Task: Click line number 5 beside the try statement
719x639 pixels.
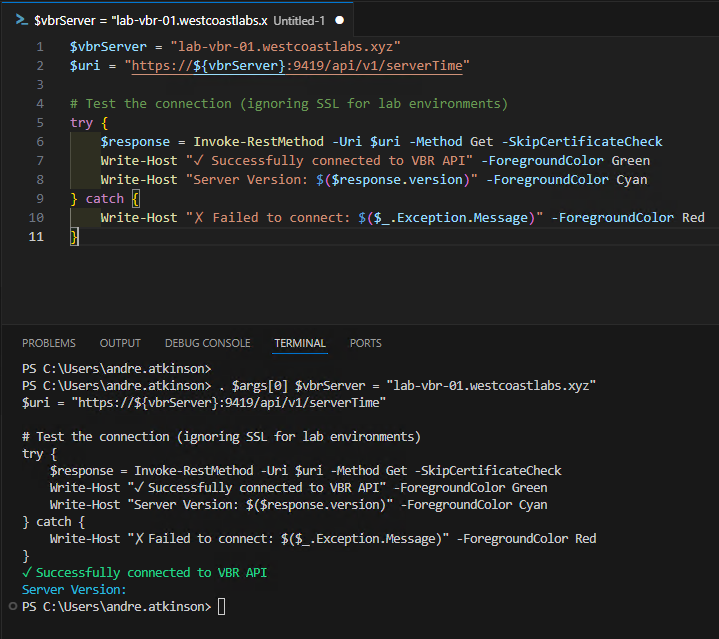Action: 39,123
